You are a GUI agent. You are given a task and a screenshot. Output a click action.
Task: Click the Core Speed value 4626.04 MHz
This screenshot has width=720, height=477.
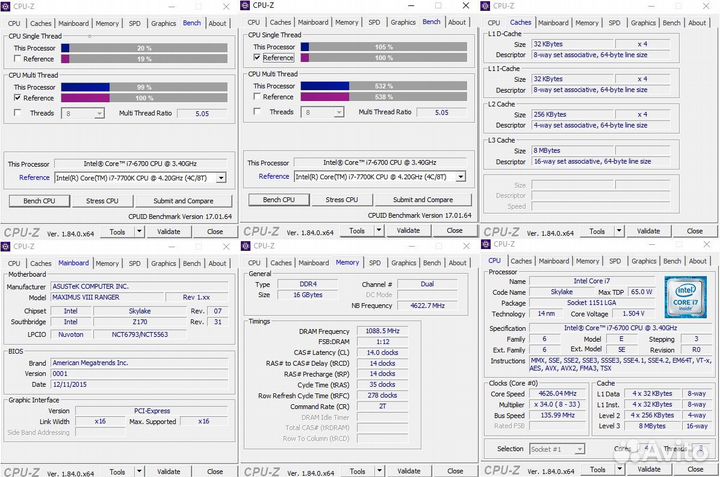click(x=557, y=393)
